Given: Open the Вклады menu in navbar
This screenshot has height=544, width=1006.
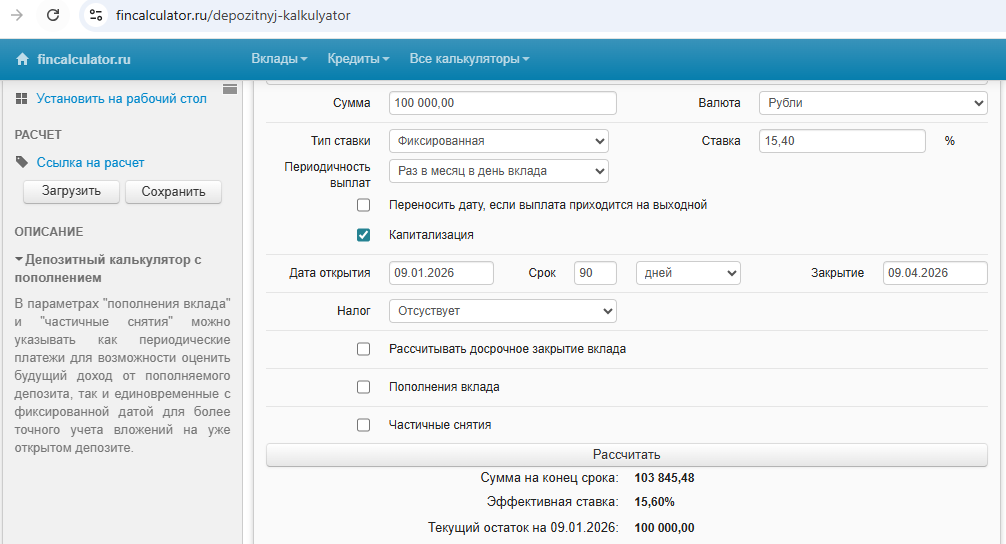Looking at the screenshot, I should [278, 59].
